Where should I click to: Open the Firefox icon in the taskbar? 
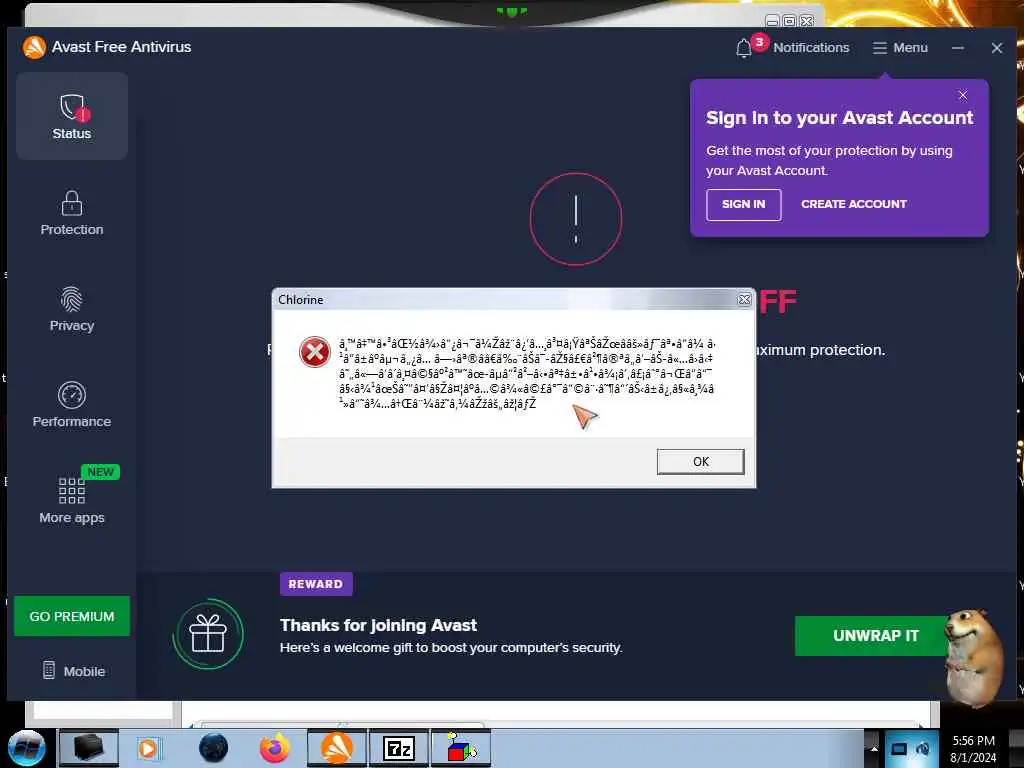click(274, 748)
